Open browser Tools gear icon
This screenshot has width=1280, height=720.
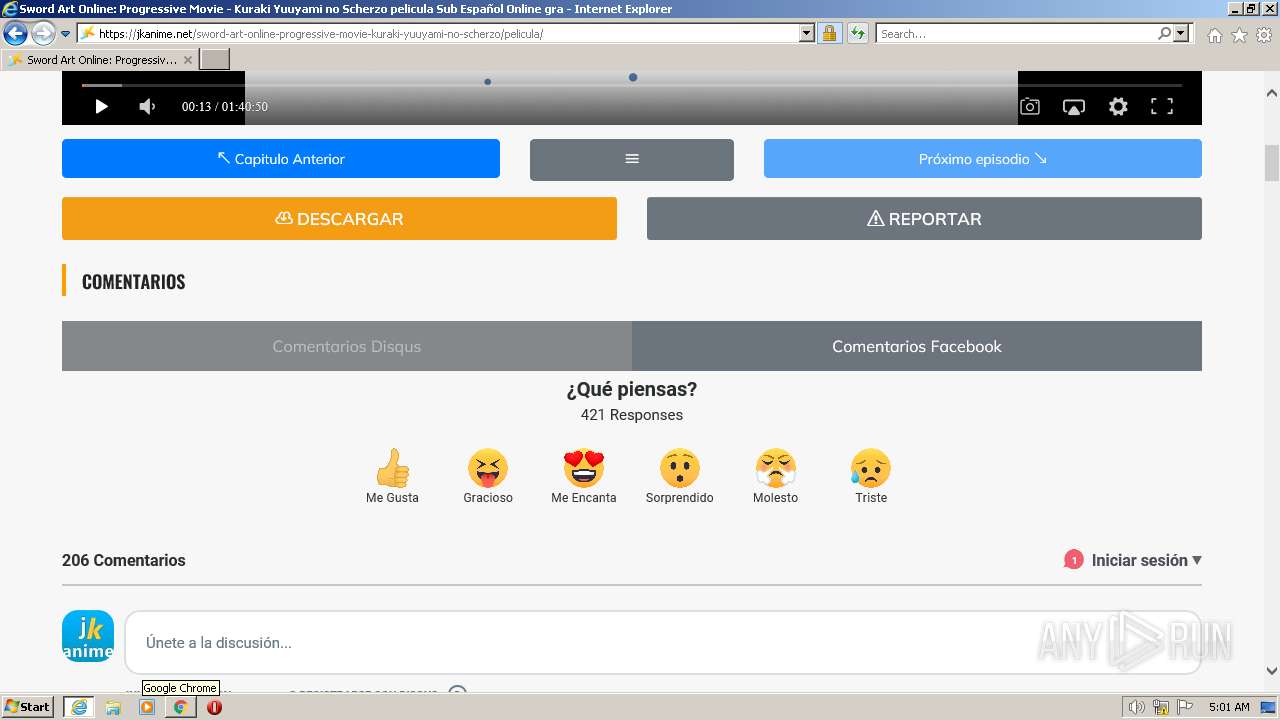click(x=1264, y=35)
